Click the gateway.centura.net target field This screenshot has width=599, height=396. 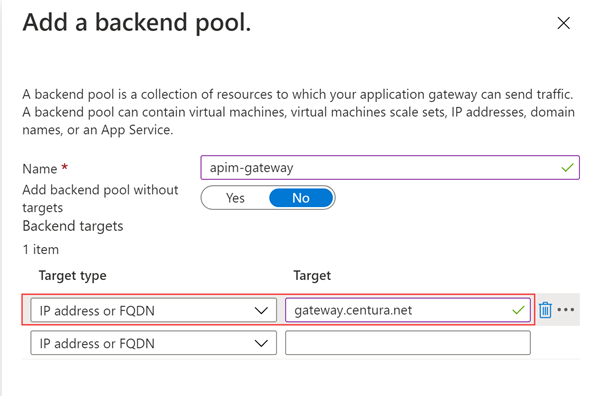[x=408, y=310]
